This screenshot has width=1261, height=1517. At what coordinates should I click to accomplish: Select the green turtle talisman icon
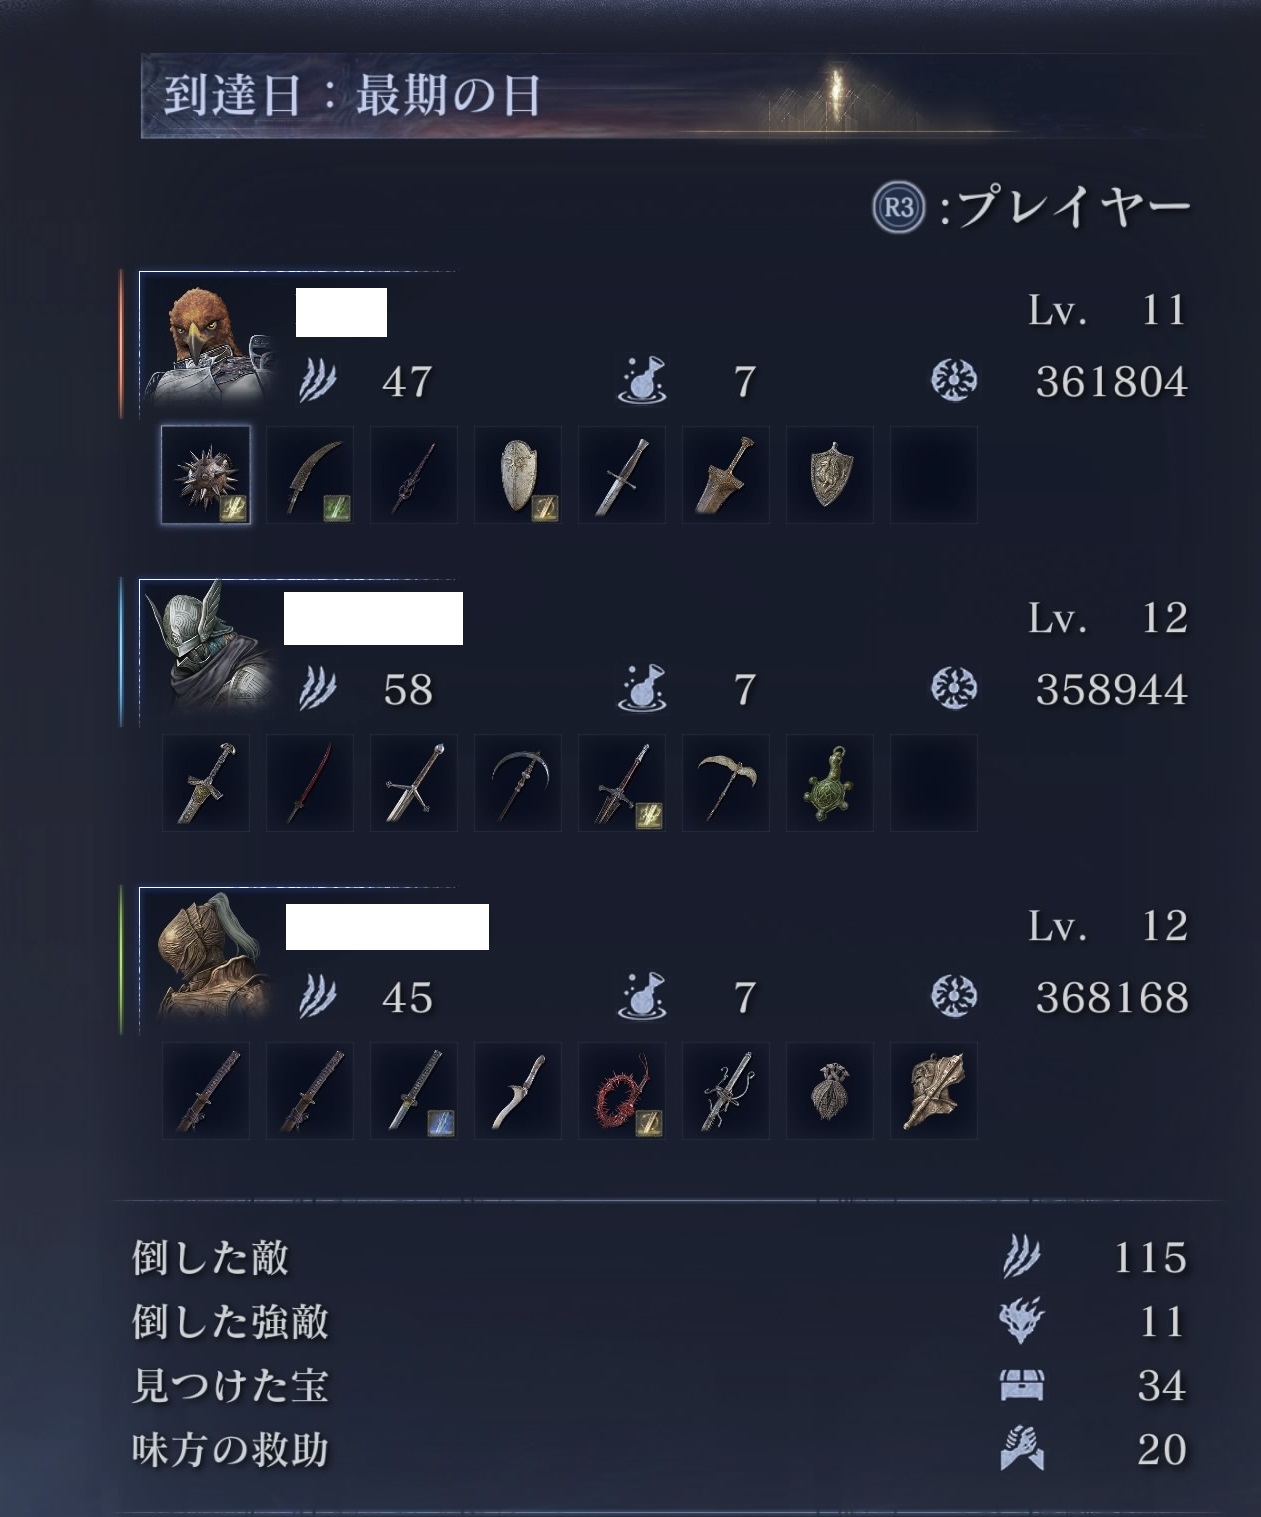coord(830,783)
